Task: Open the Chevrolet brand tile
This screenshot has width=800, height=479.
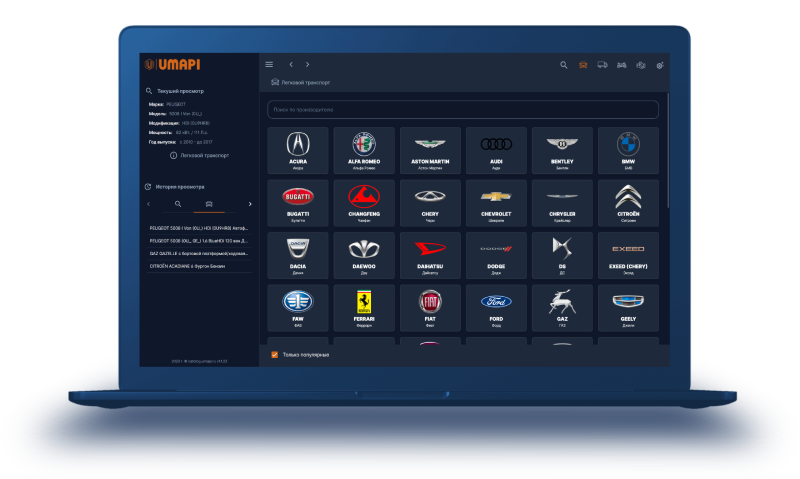Action: 496,203
